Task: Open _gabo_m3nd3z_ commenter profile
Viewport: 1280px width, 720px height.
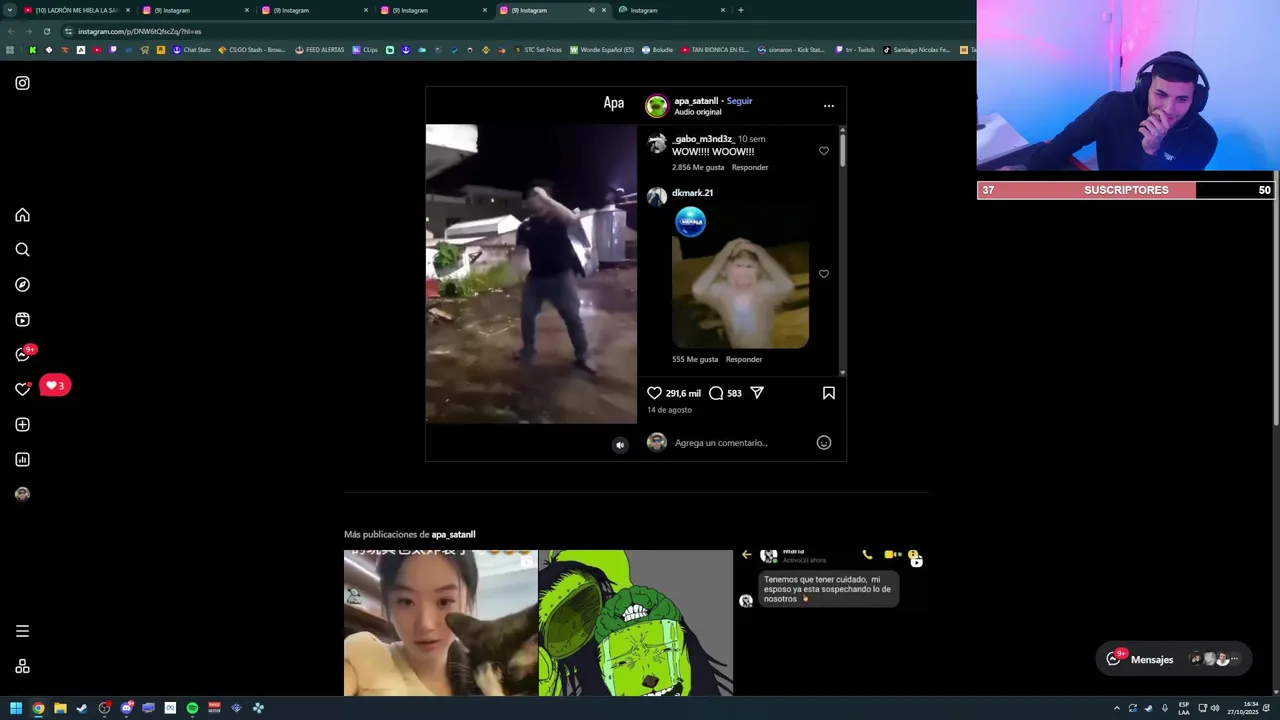Action: [x=703, y=139]
